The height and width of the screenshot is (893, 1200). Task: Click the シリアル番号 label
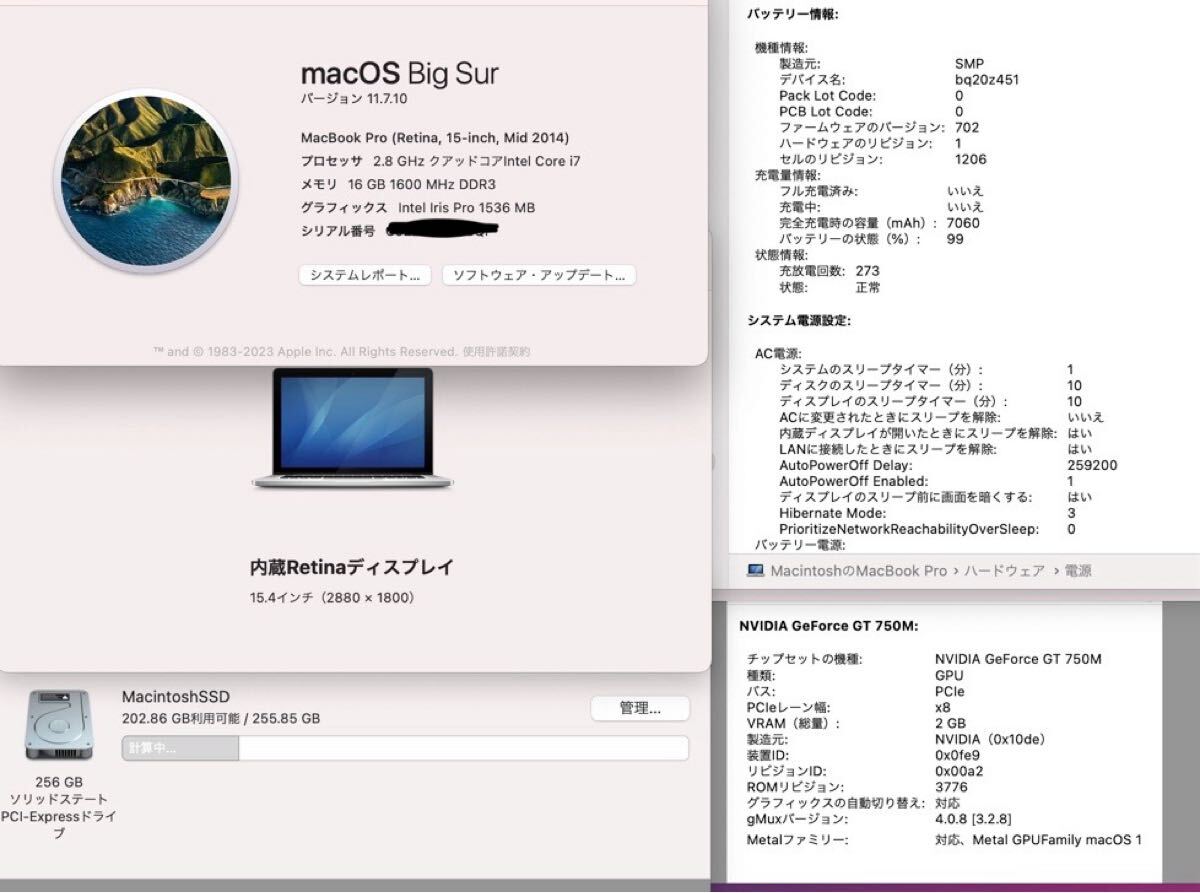coord(338,231)
